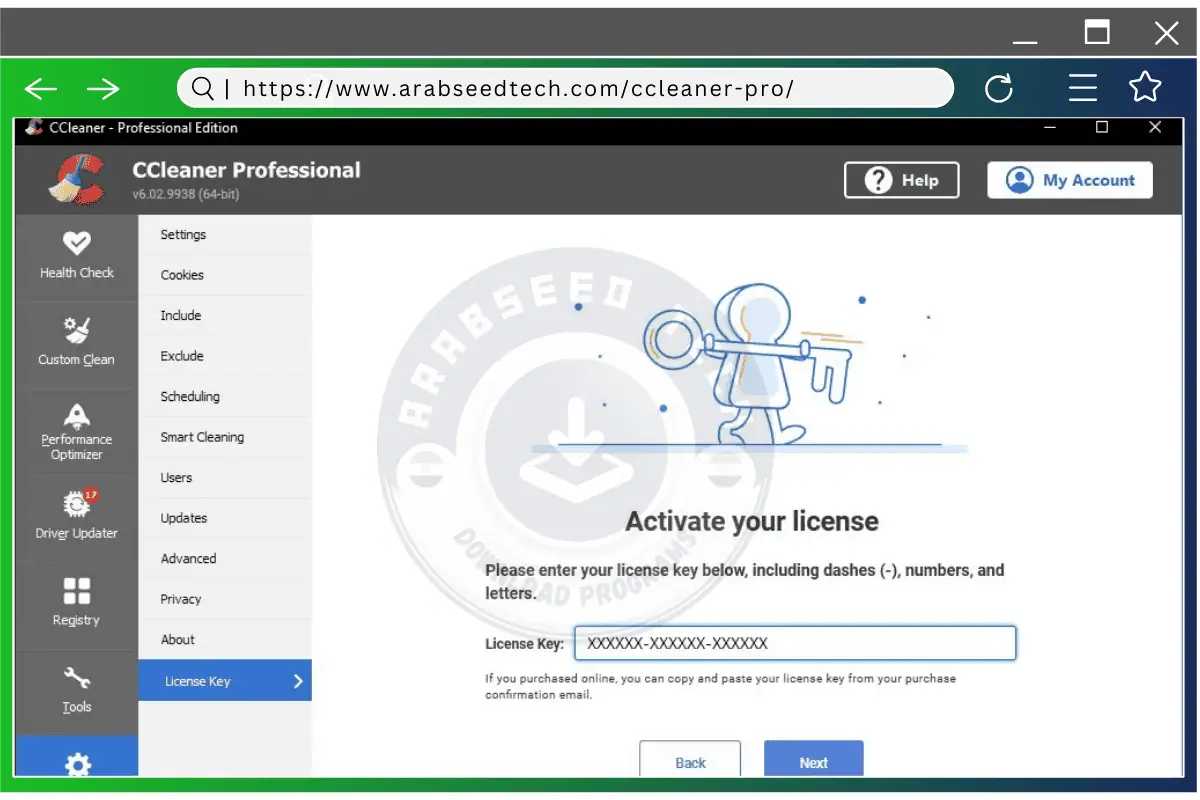Navigate back with the browser arrow

(40, 88)
